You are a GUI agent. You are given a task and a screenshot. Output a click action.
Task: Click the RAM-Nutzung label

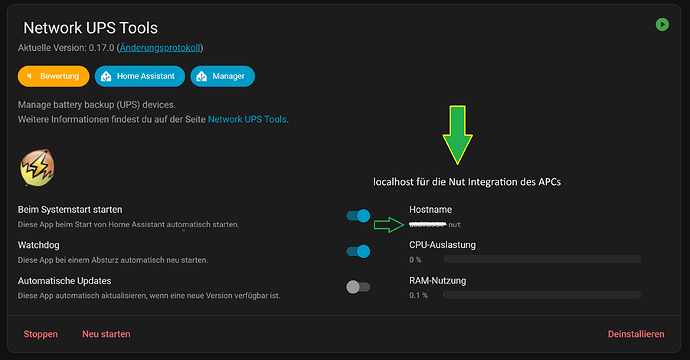(x=437, y=280)
